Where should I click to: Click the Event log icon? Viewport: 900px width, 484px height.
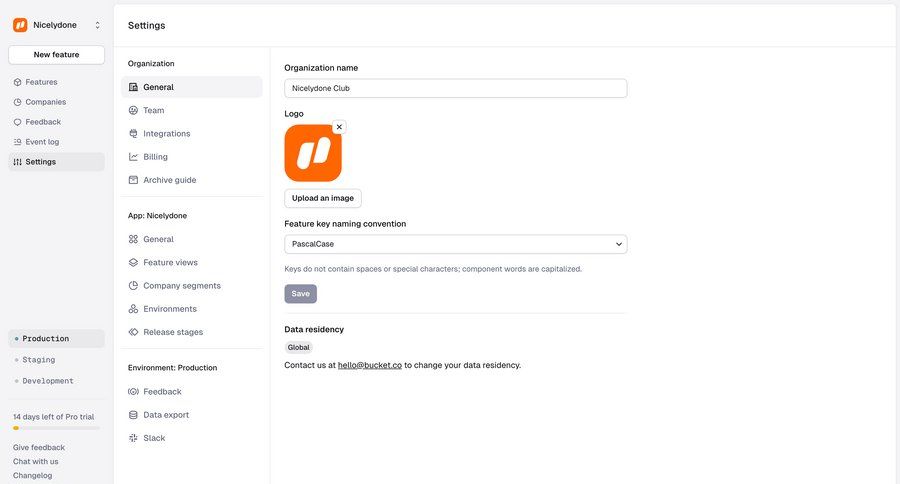(17, 142)
